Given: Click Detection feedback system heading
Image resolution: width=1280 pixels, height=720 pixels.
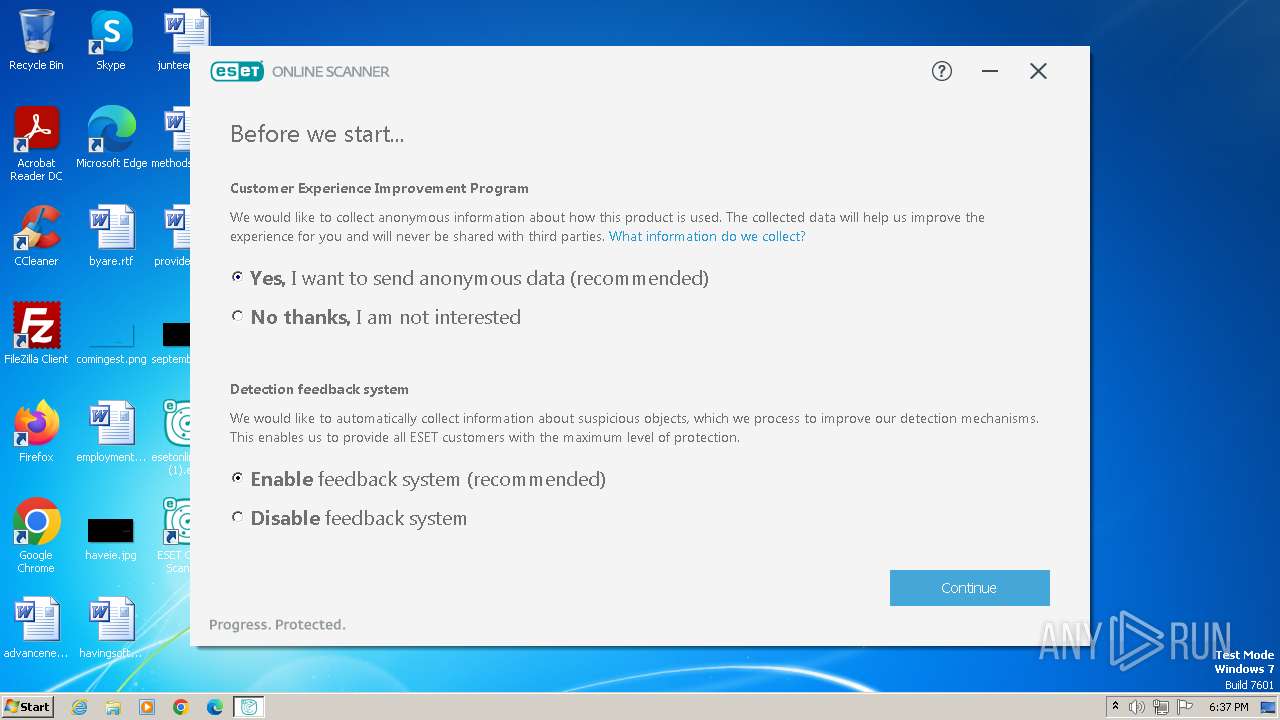Looking at the screenshot, I should [319, 389].
